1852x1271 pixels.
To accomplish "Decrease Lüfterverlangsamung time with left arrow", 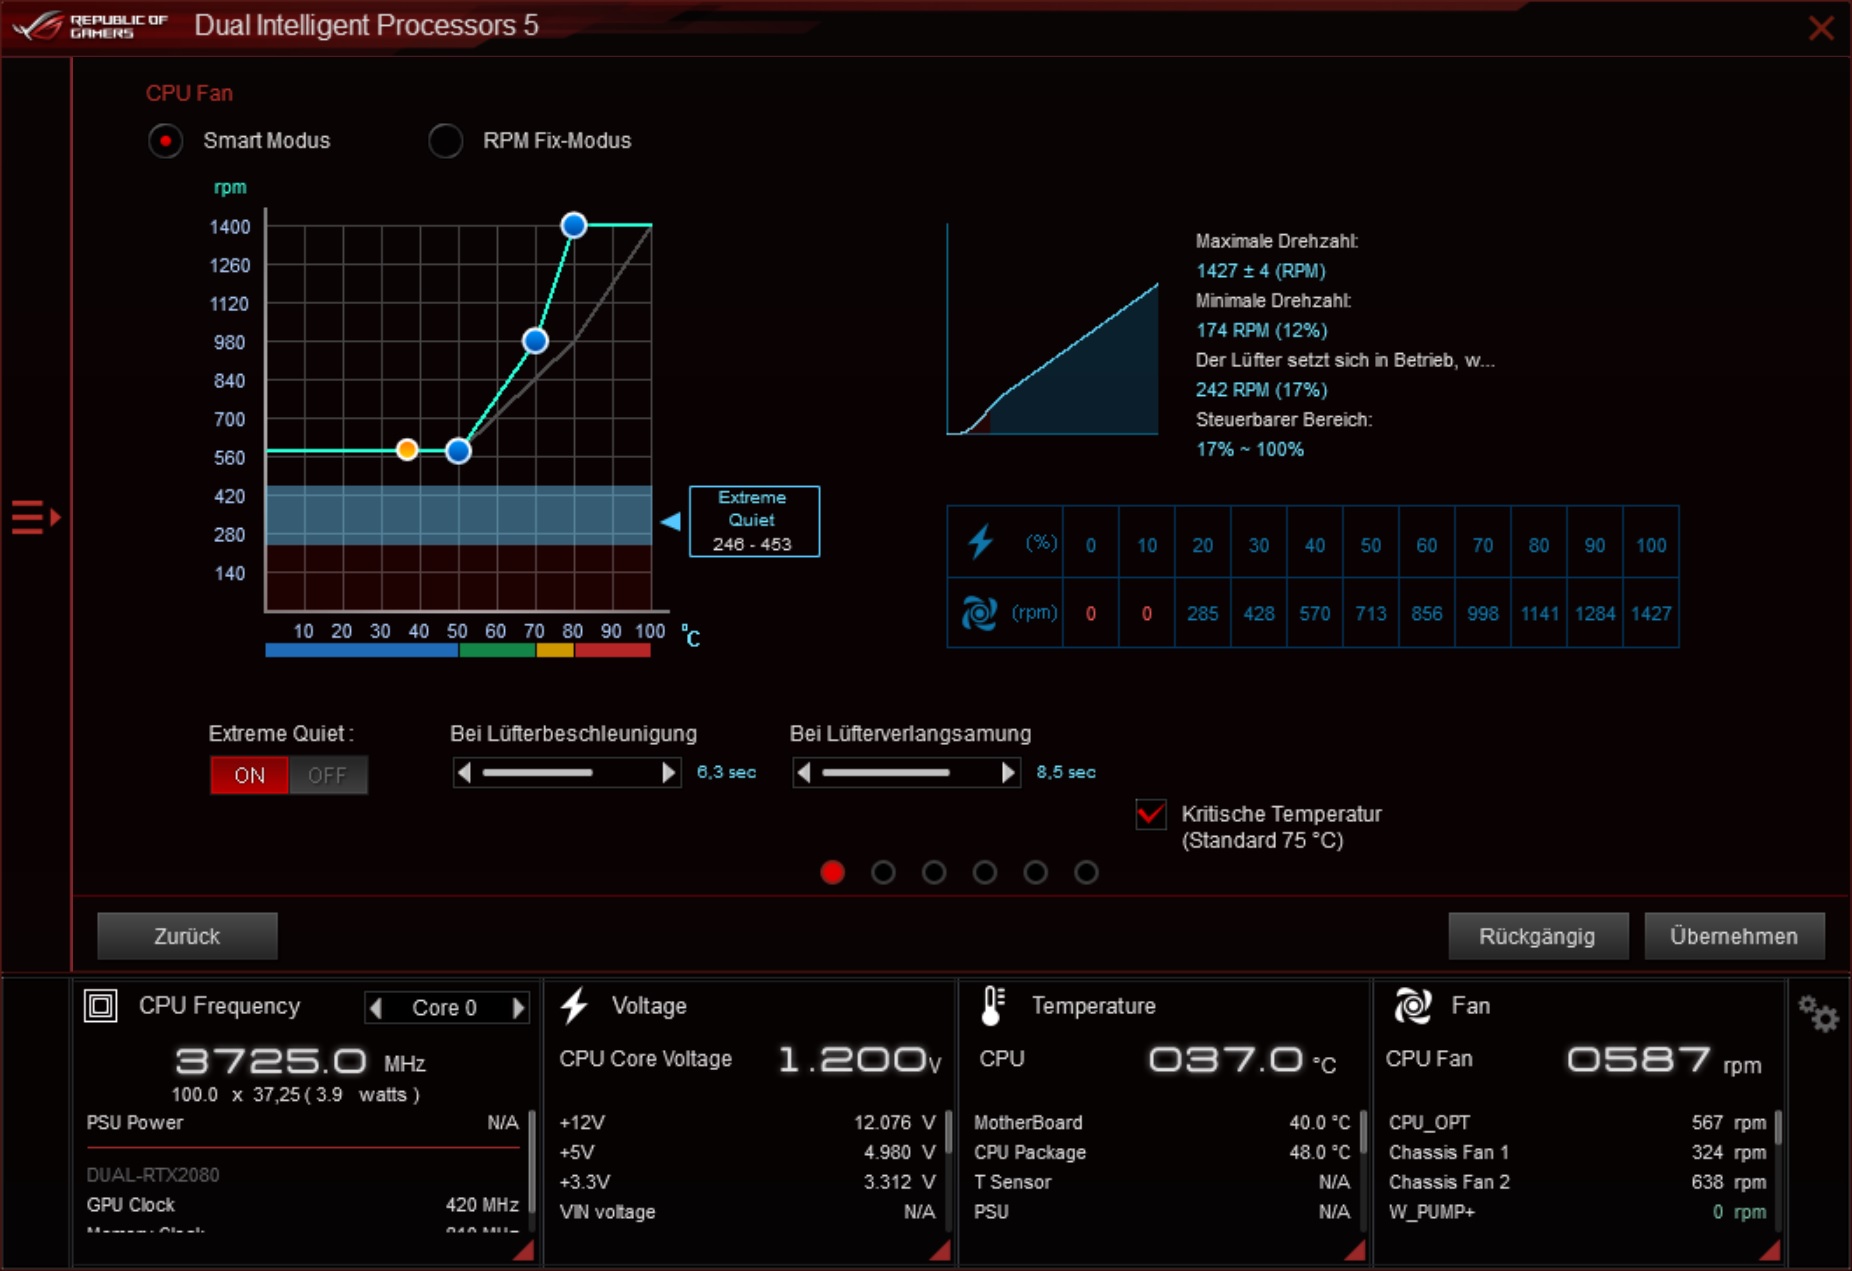I will (x=803, y=773).
